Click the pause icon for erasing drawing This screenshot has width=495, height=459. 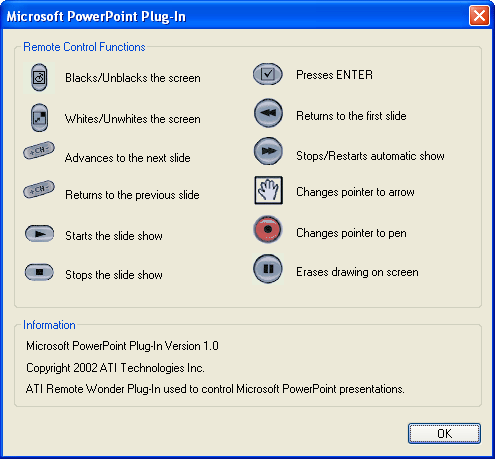(268, 269)
